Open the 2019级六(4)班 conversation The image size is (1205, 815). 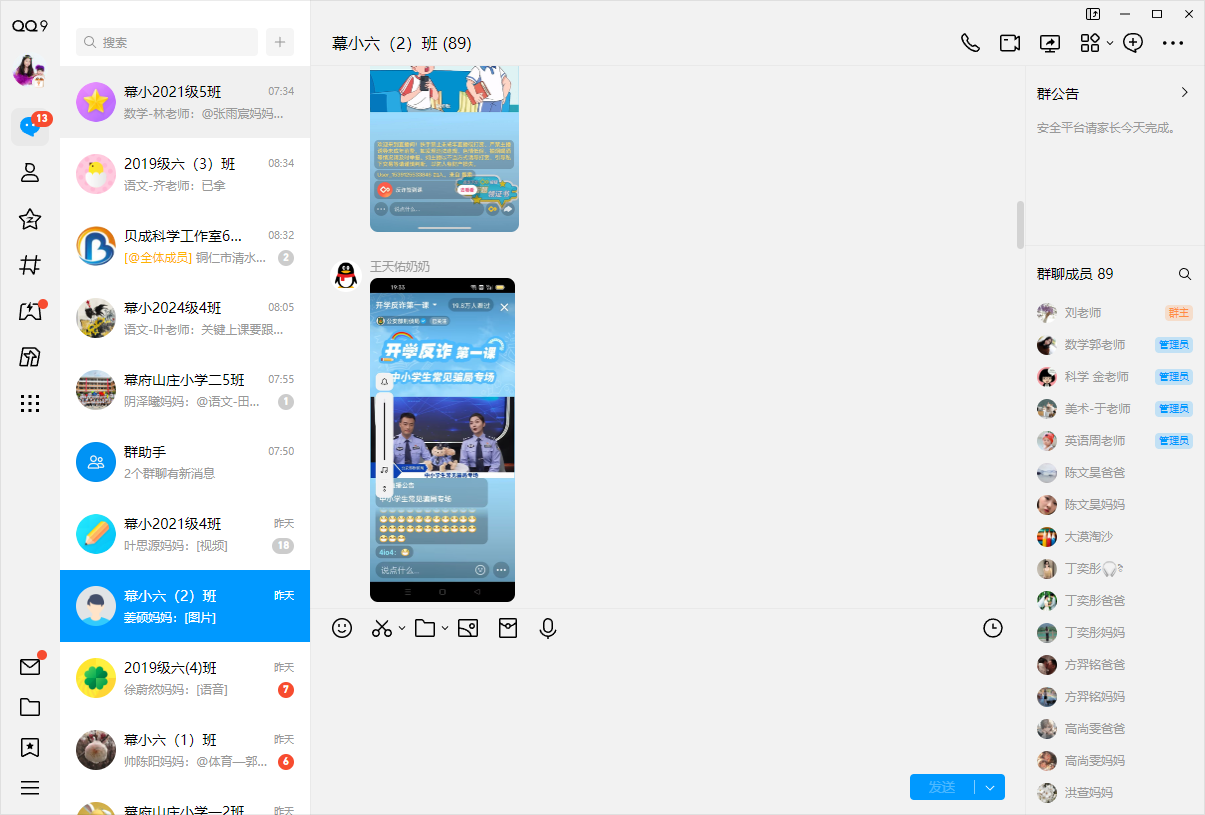tap(185, 678)
